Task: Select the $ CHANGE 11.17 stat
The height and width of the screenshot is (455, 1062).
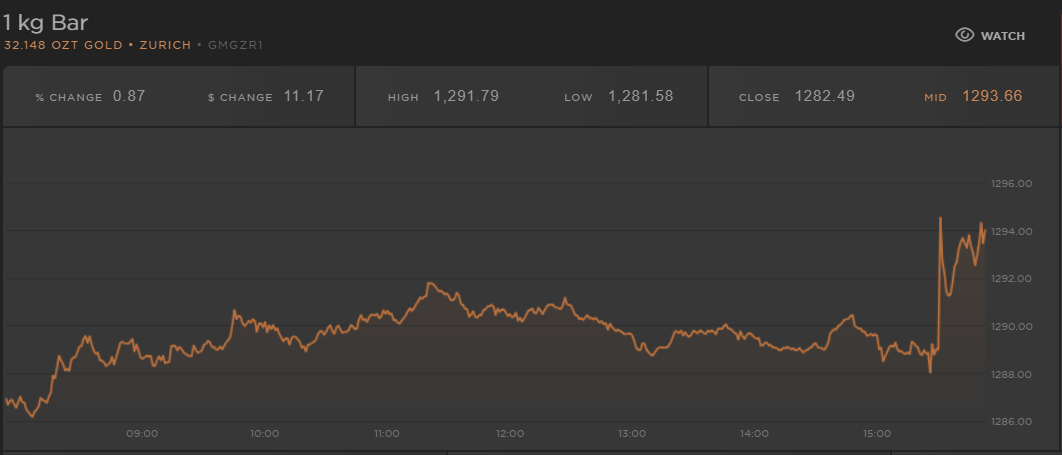Action: pyautogui.click(x=265, y=97)
